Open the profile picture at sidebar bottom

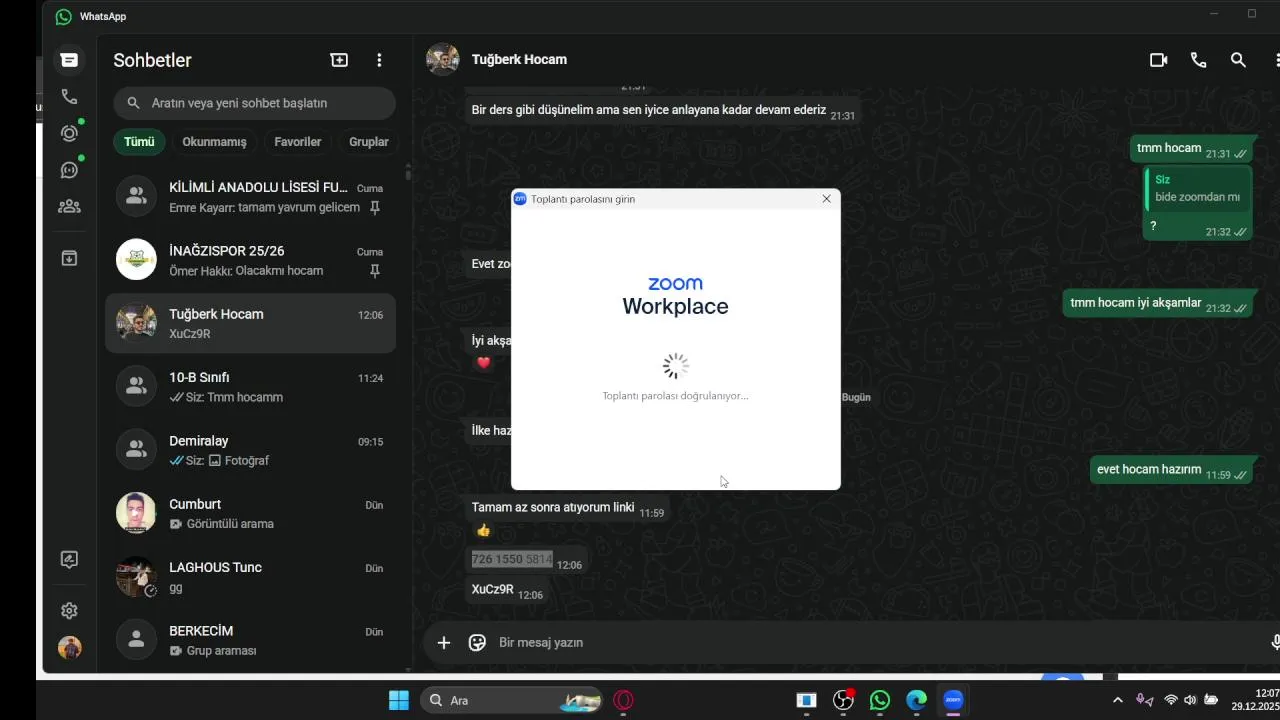click(x=69, y=647)
